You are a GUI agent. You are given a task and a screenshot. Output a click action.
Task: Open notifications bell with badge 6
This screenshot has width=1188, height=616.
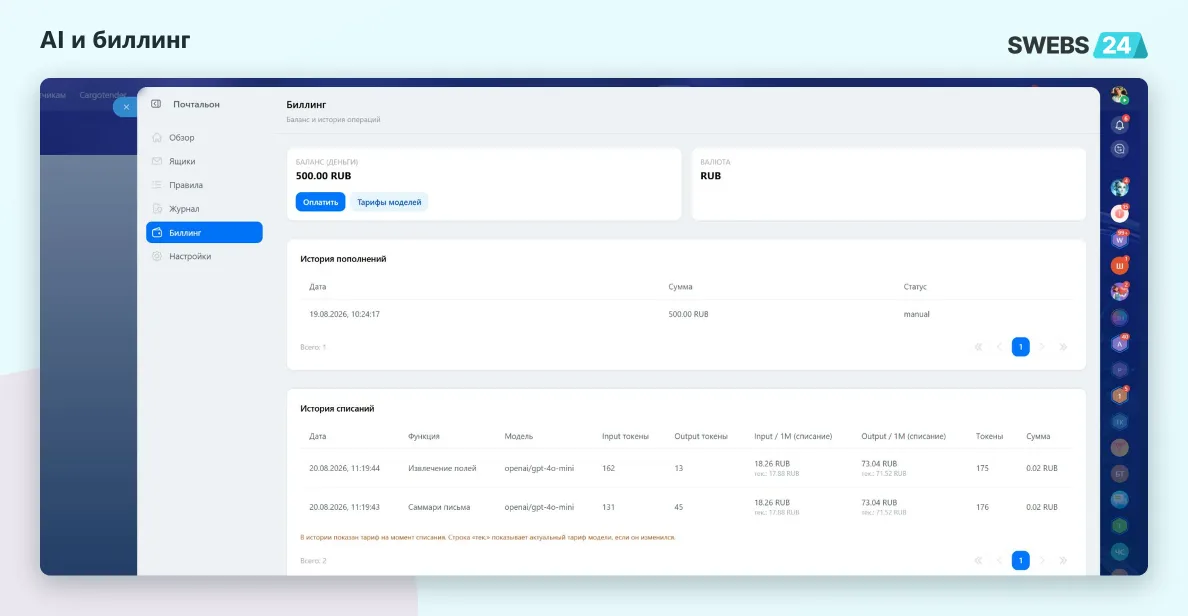click(1119, 125)
